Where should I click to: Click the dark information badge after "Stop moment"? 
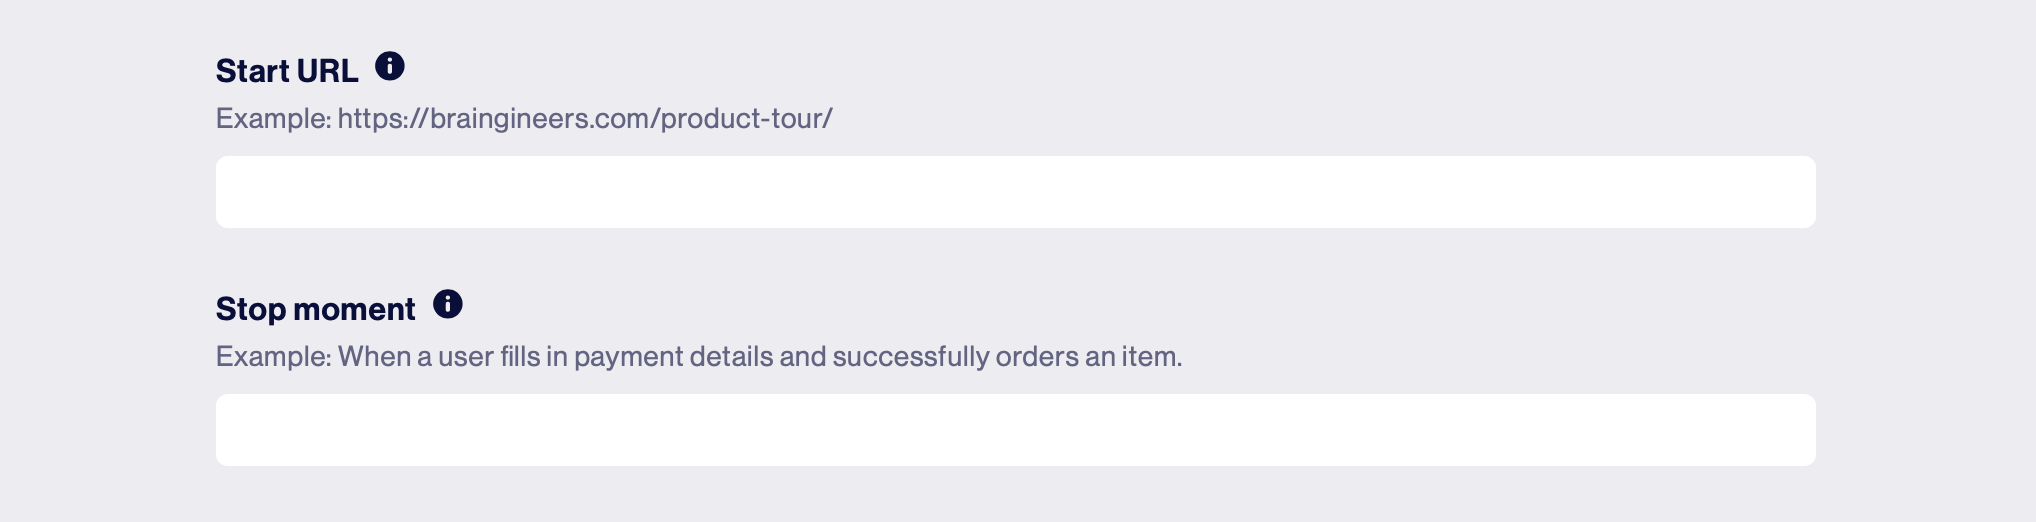(448, 304)
